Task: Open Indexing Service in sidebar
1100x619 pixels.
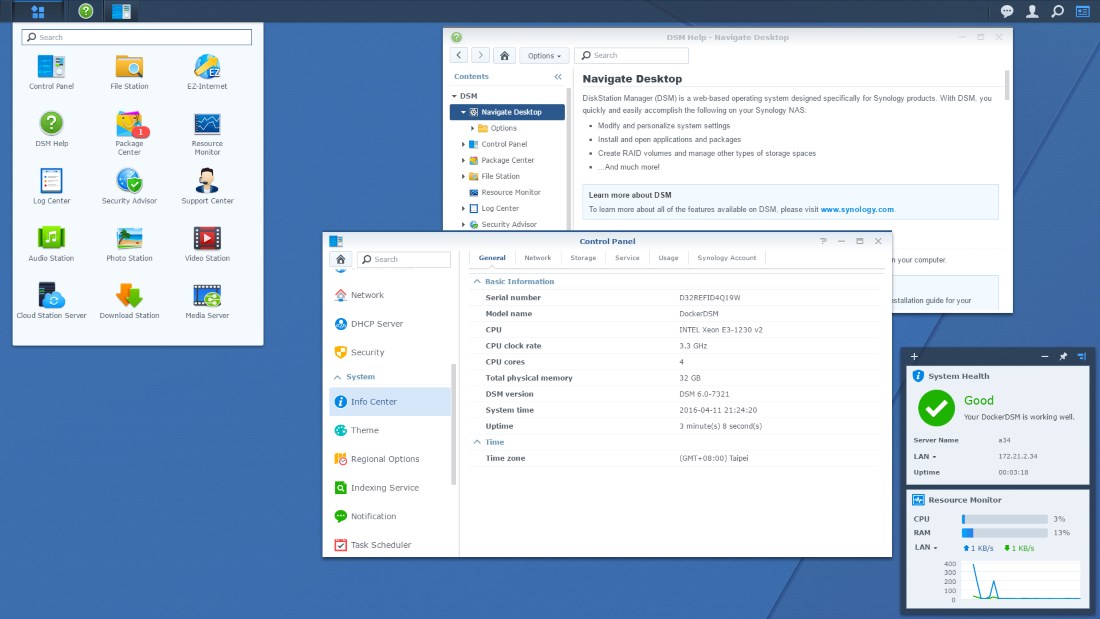Action: coord(390,488)
